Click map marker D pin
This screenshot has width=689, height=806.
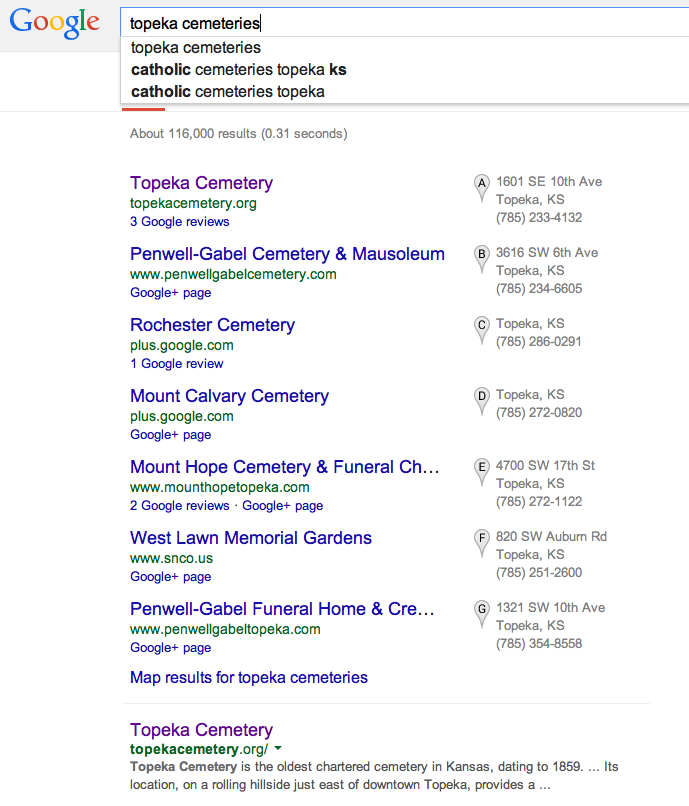tap(482, 397)
